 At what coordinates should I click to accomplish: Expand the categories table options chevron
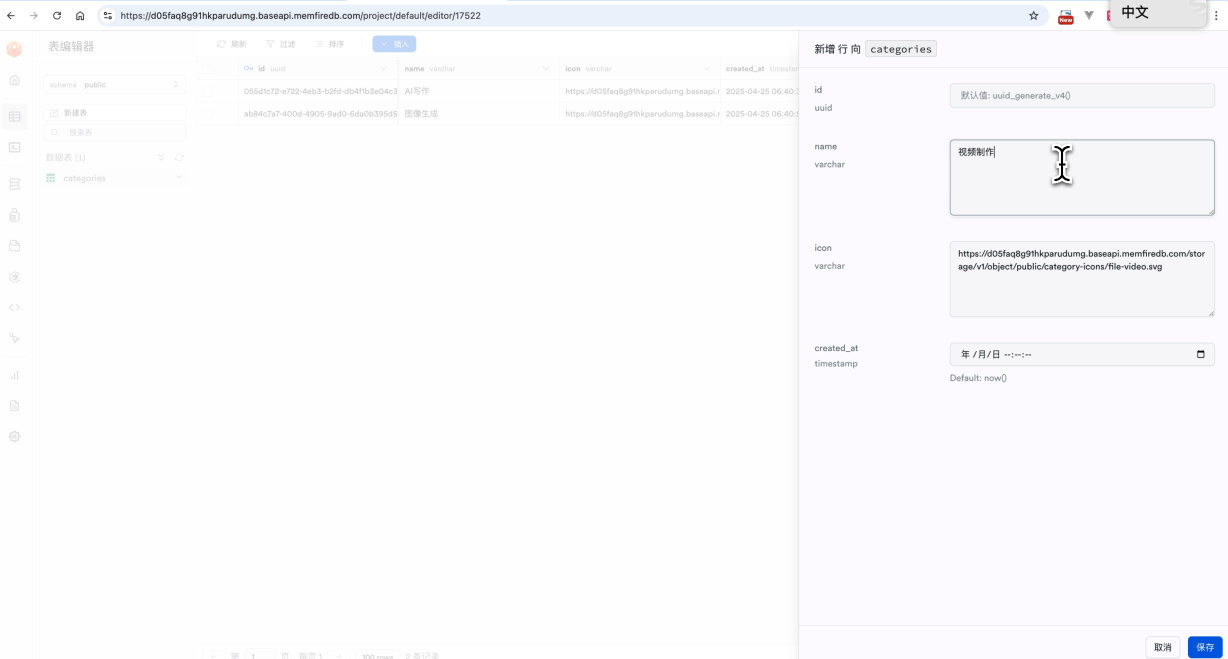(179, 178)
